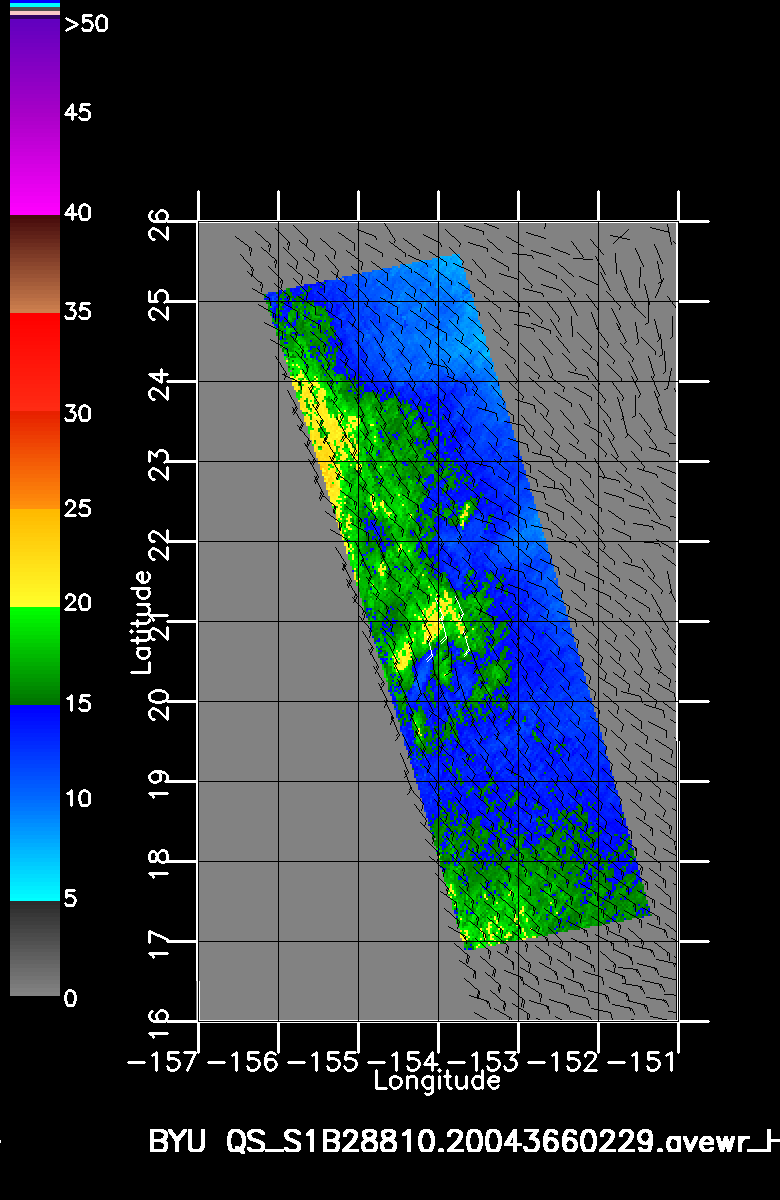
Task: Select the green 15–20 legend band
Action: pyautogui.click(x=34, y=656)
